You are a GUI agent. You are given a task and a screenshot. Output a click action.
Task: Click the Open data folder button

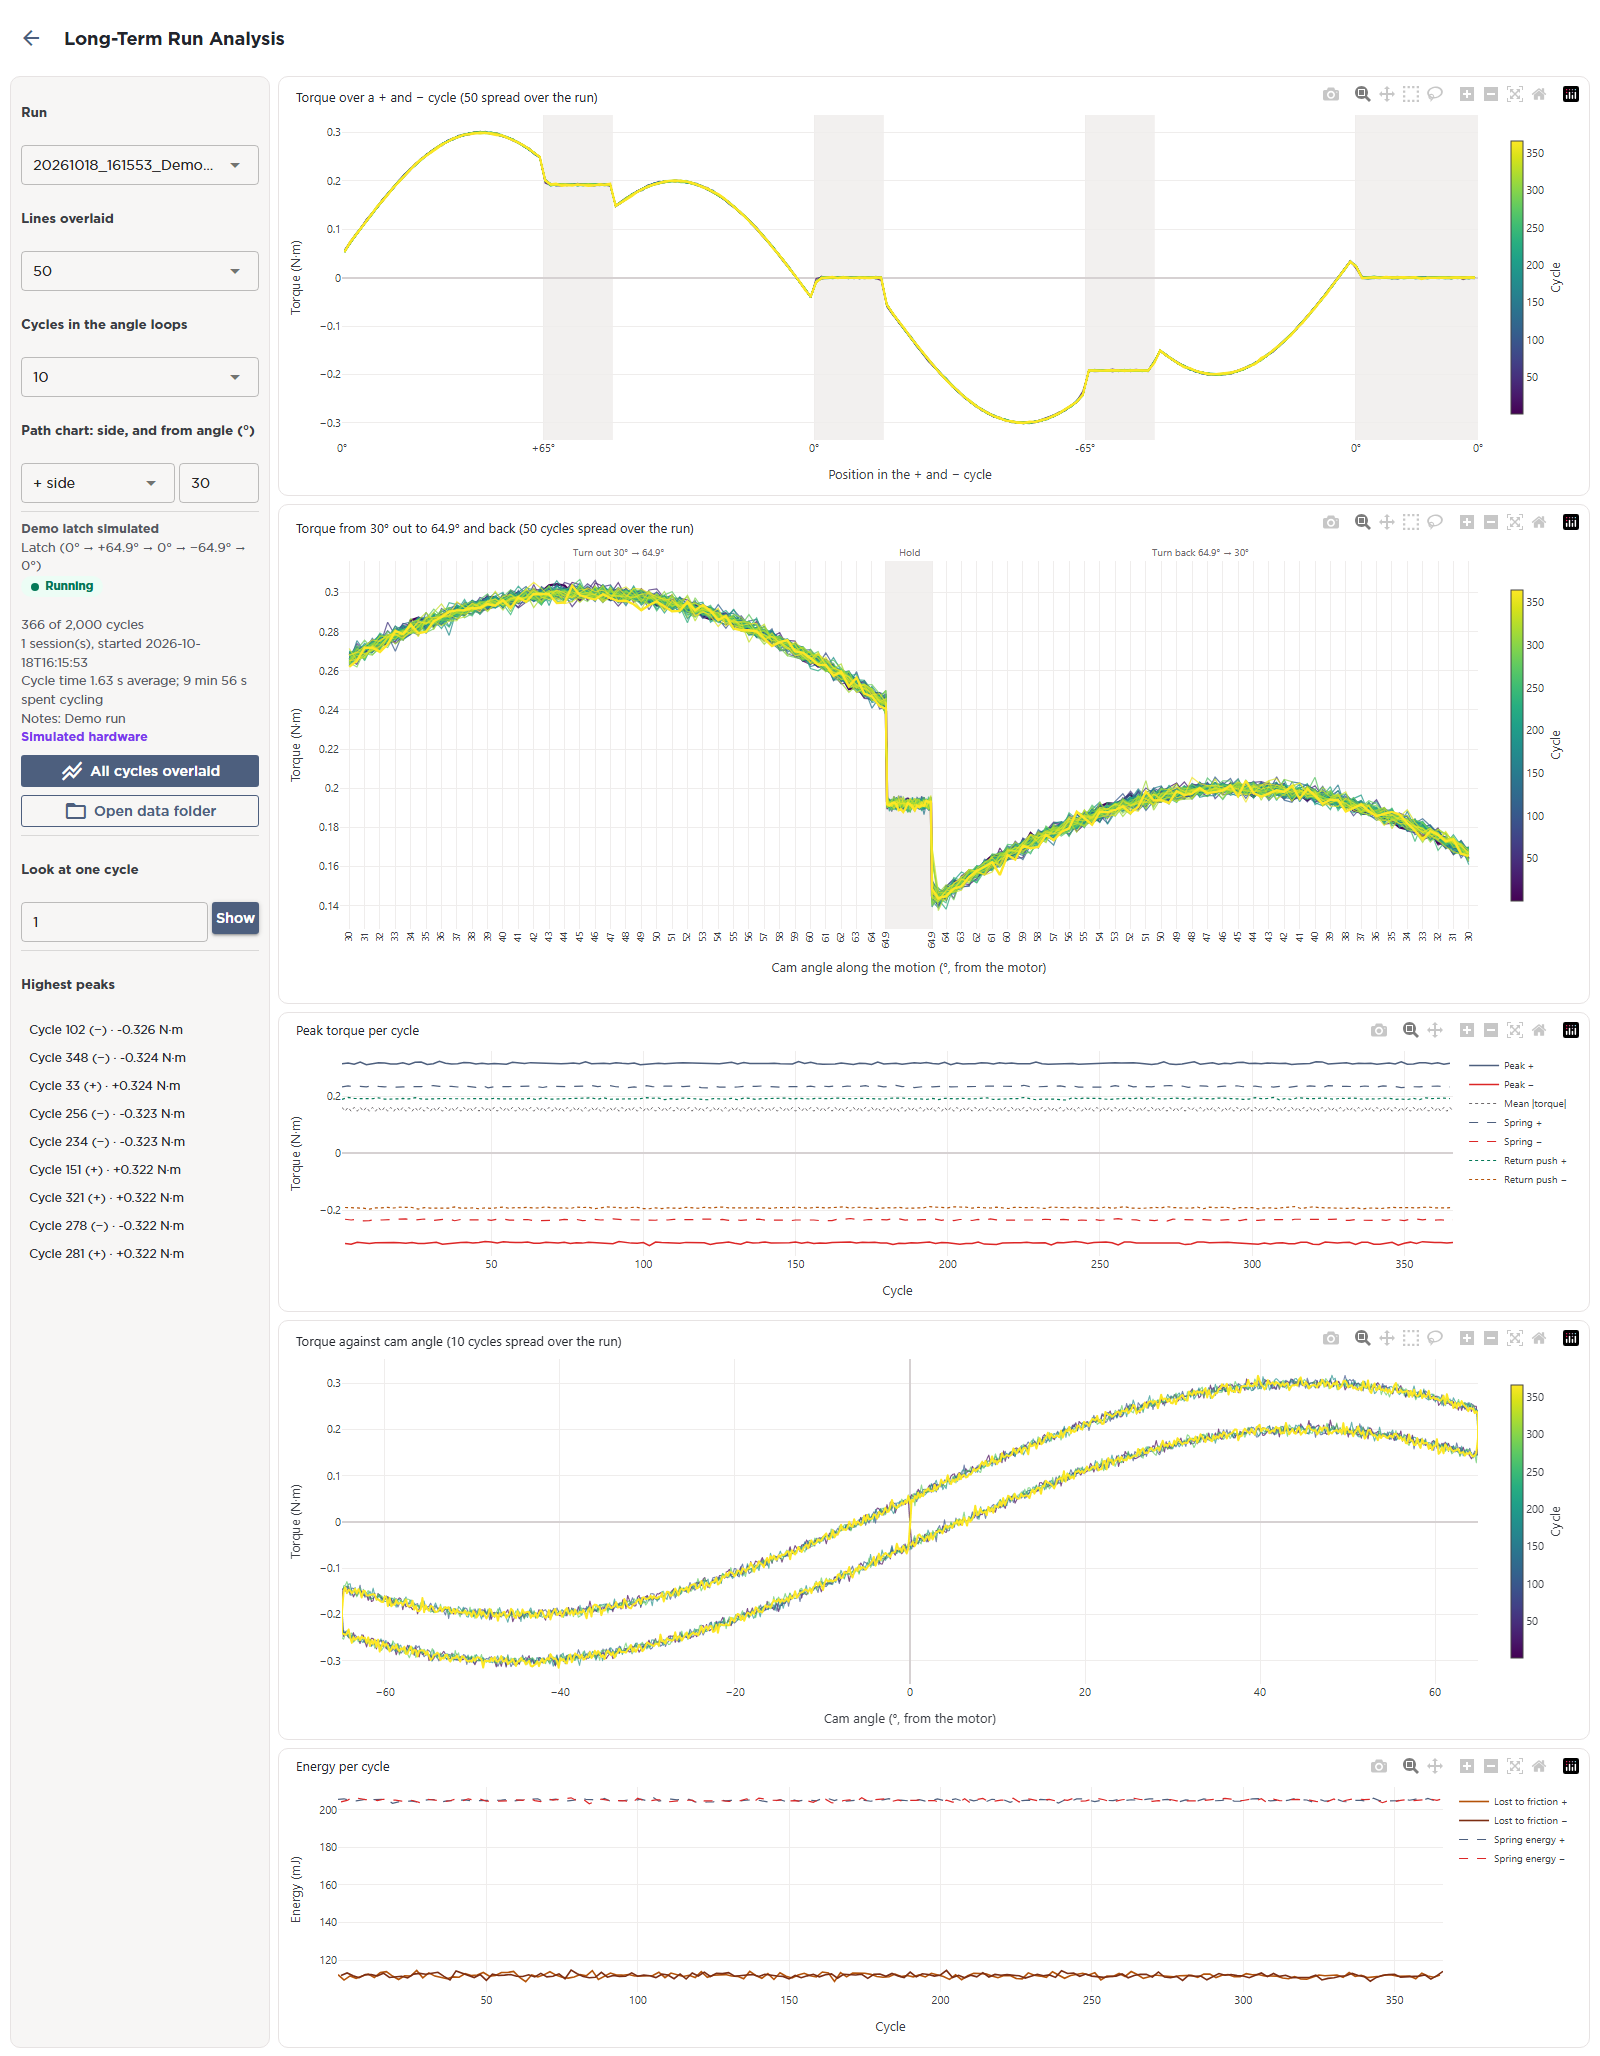coord(140,811)
